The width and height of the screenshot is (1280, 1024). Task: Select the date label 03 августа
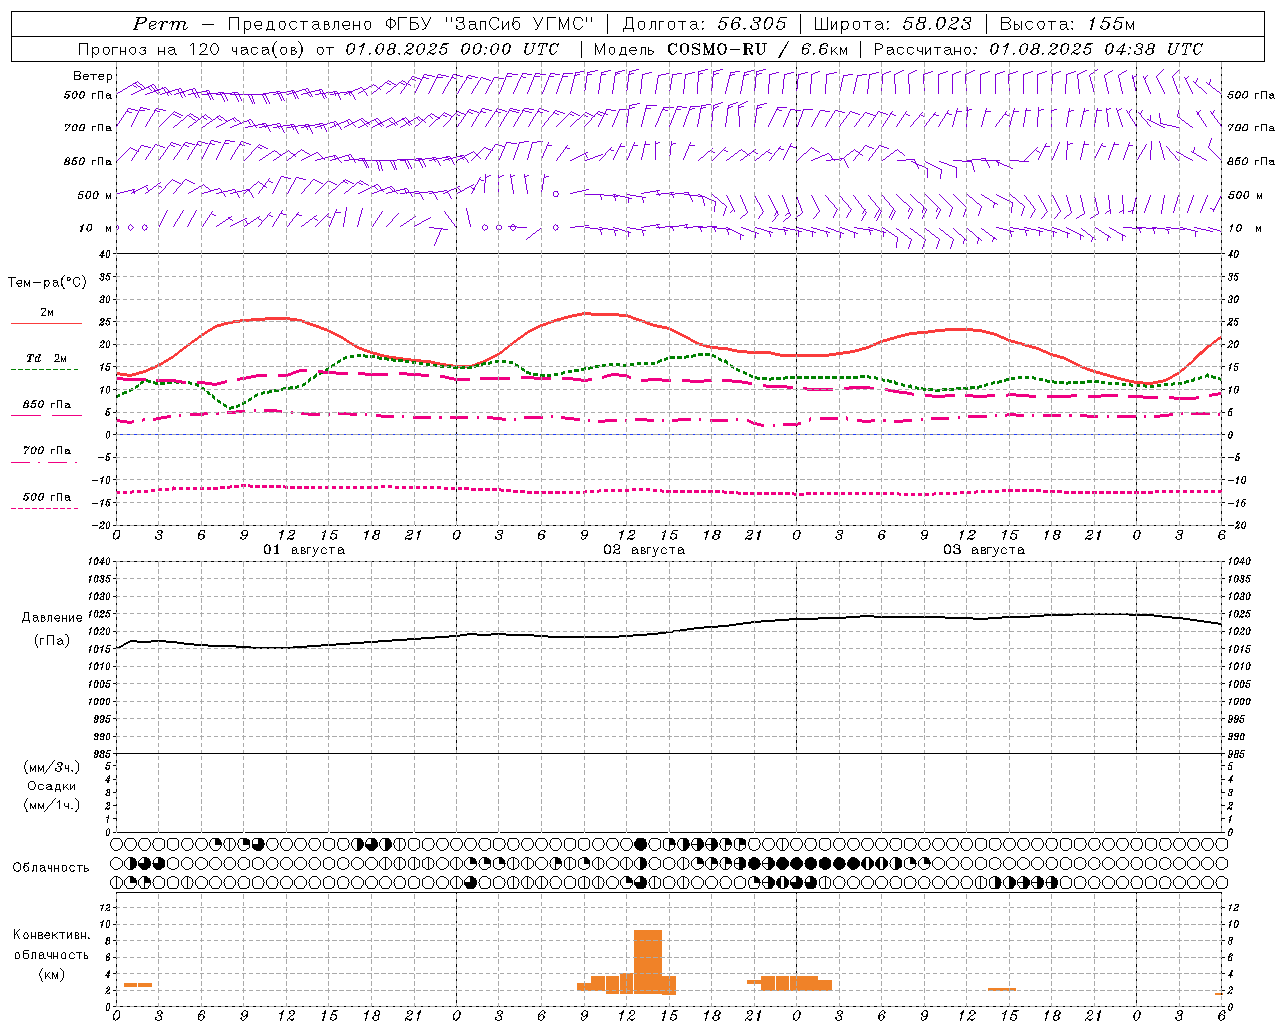point(984,550)
